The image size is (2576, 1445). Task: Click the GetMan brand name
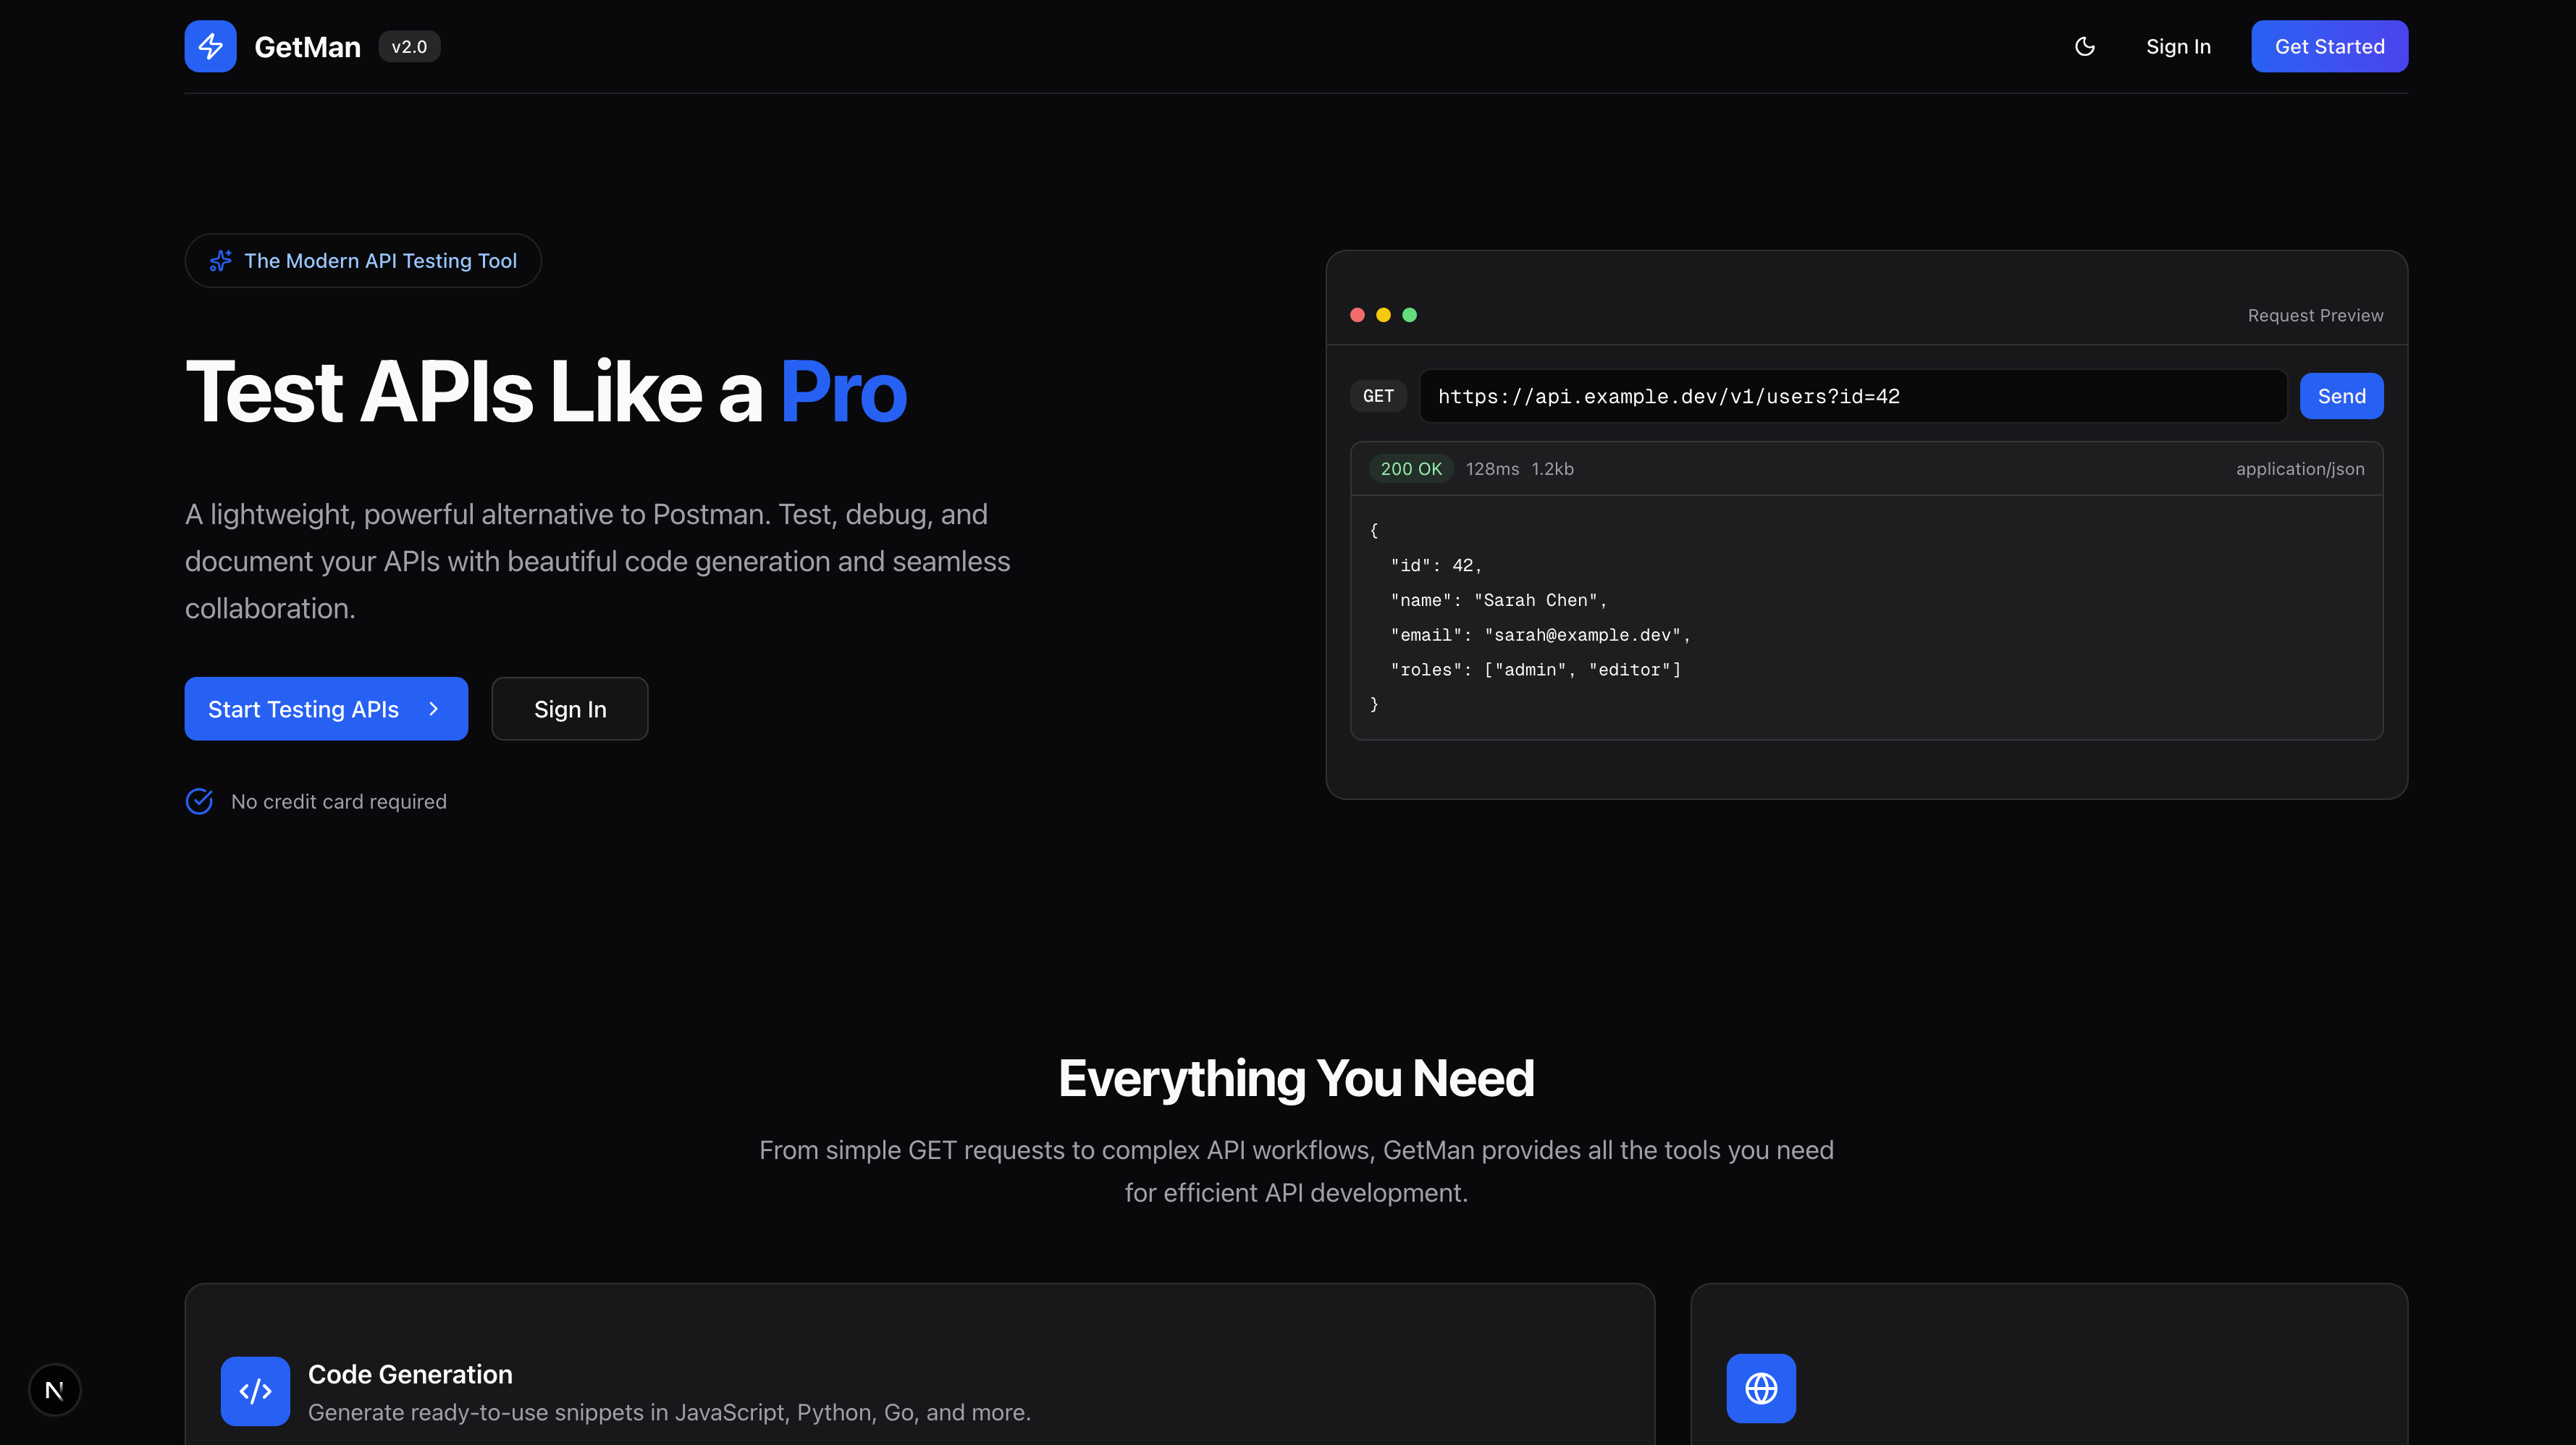[x=307, y=47]
